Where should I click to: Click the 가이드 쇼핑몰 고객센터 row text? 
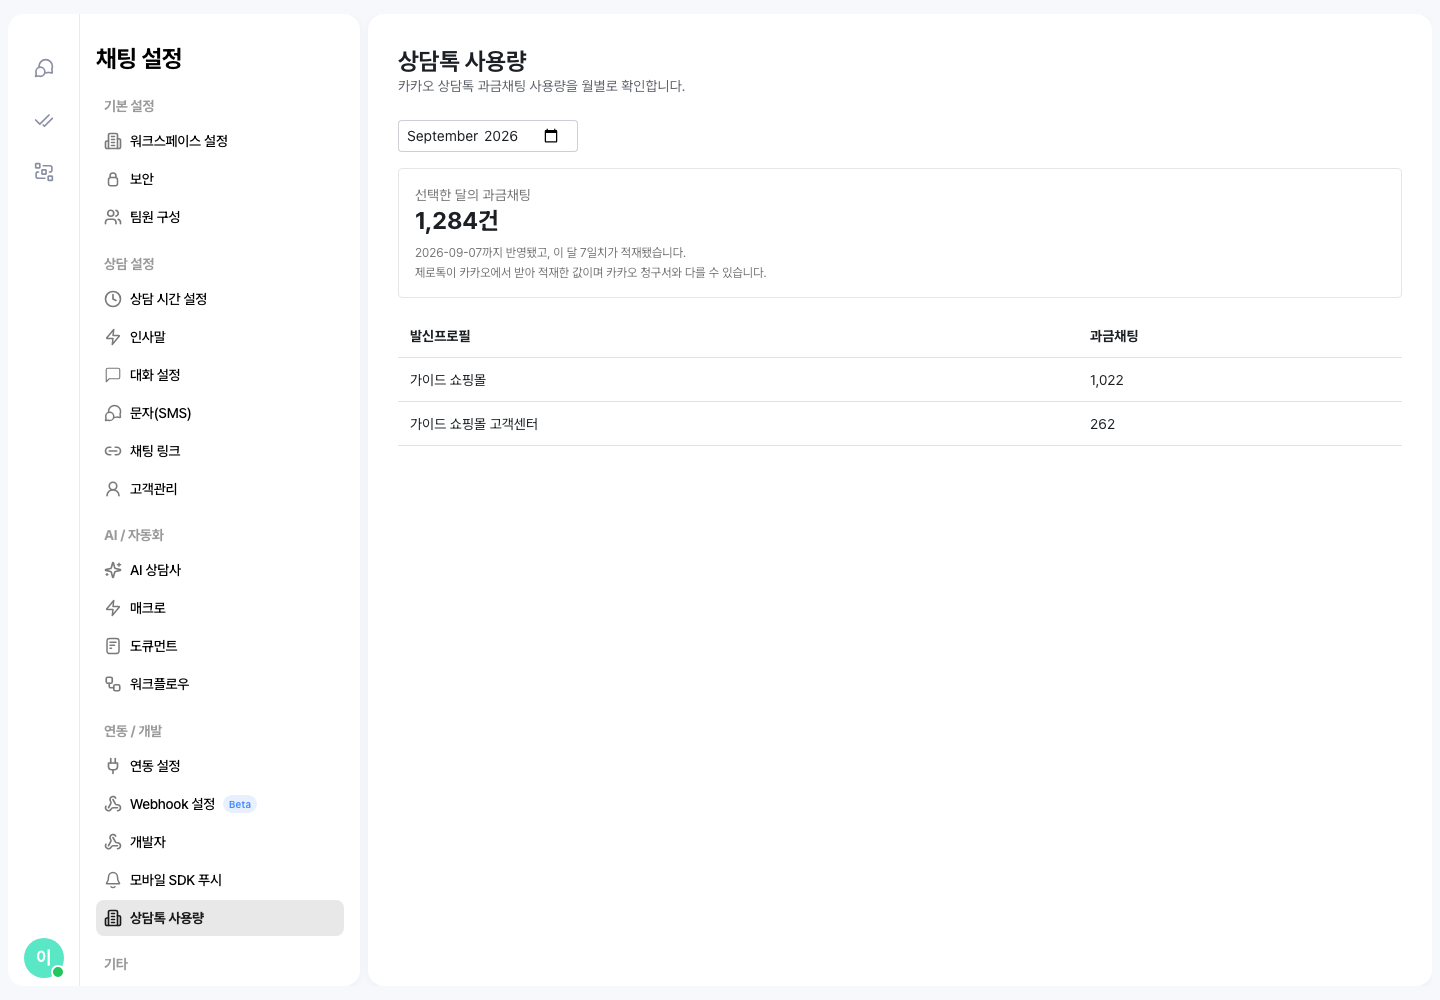pyautogui.click(x=474, y=424)
